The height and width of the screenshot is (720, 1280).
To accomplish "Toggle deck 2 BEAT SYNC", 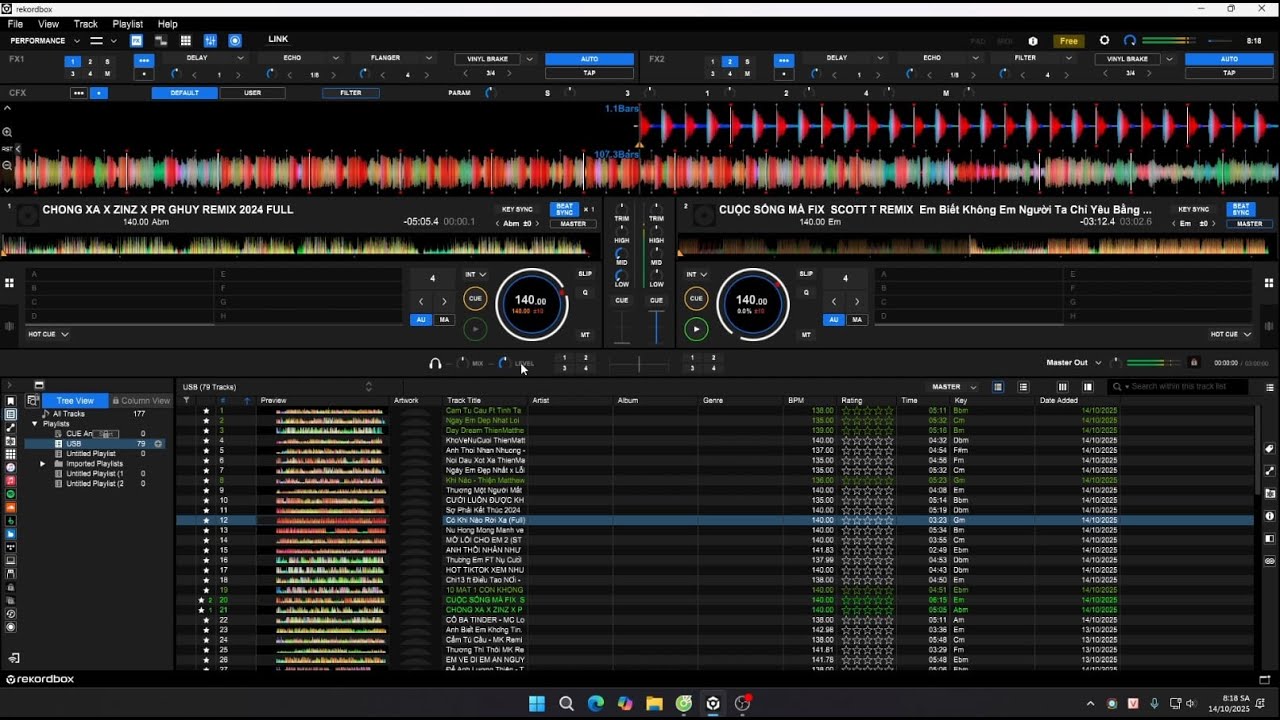I will [1241, 209].
